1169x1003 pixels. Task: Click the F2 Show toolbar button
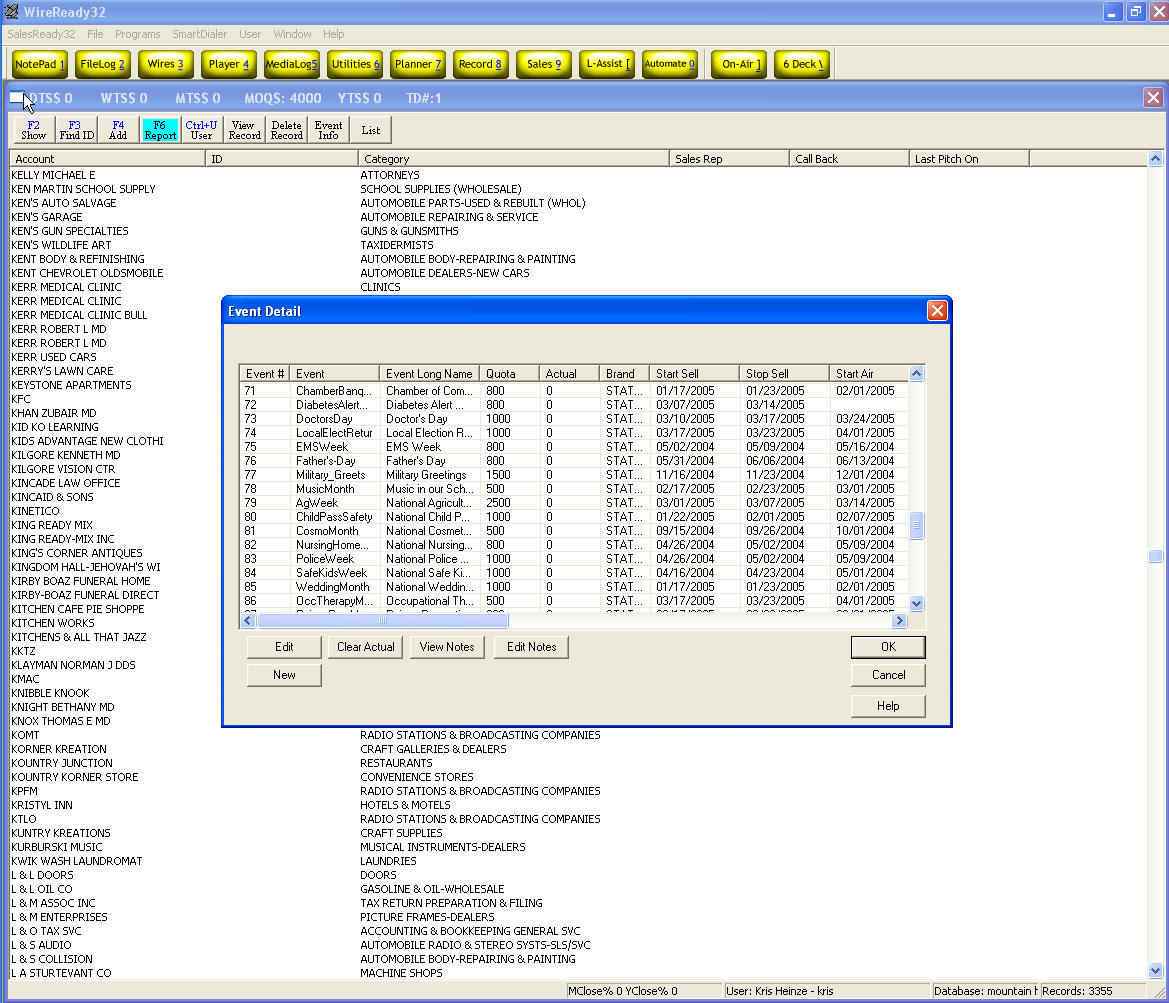34,131
